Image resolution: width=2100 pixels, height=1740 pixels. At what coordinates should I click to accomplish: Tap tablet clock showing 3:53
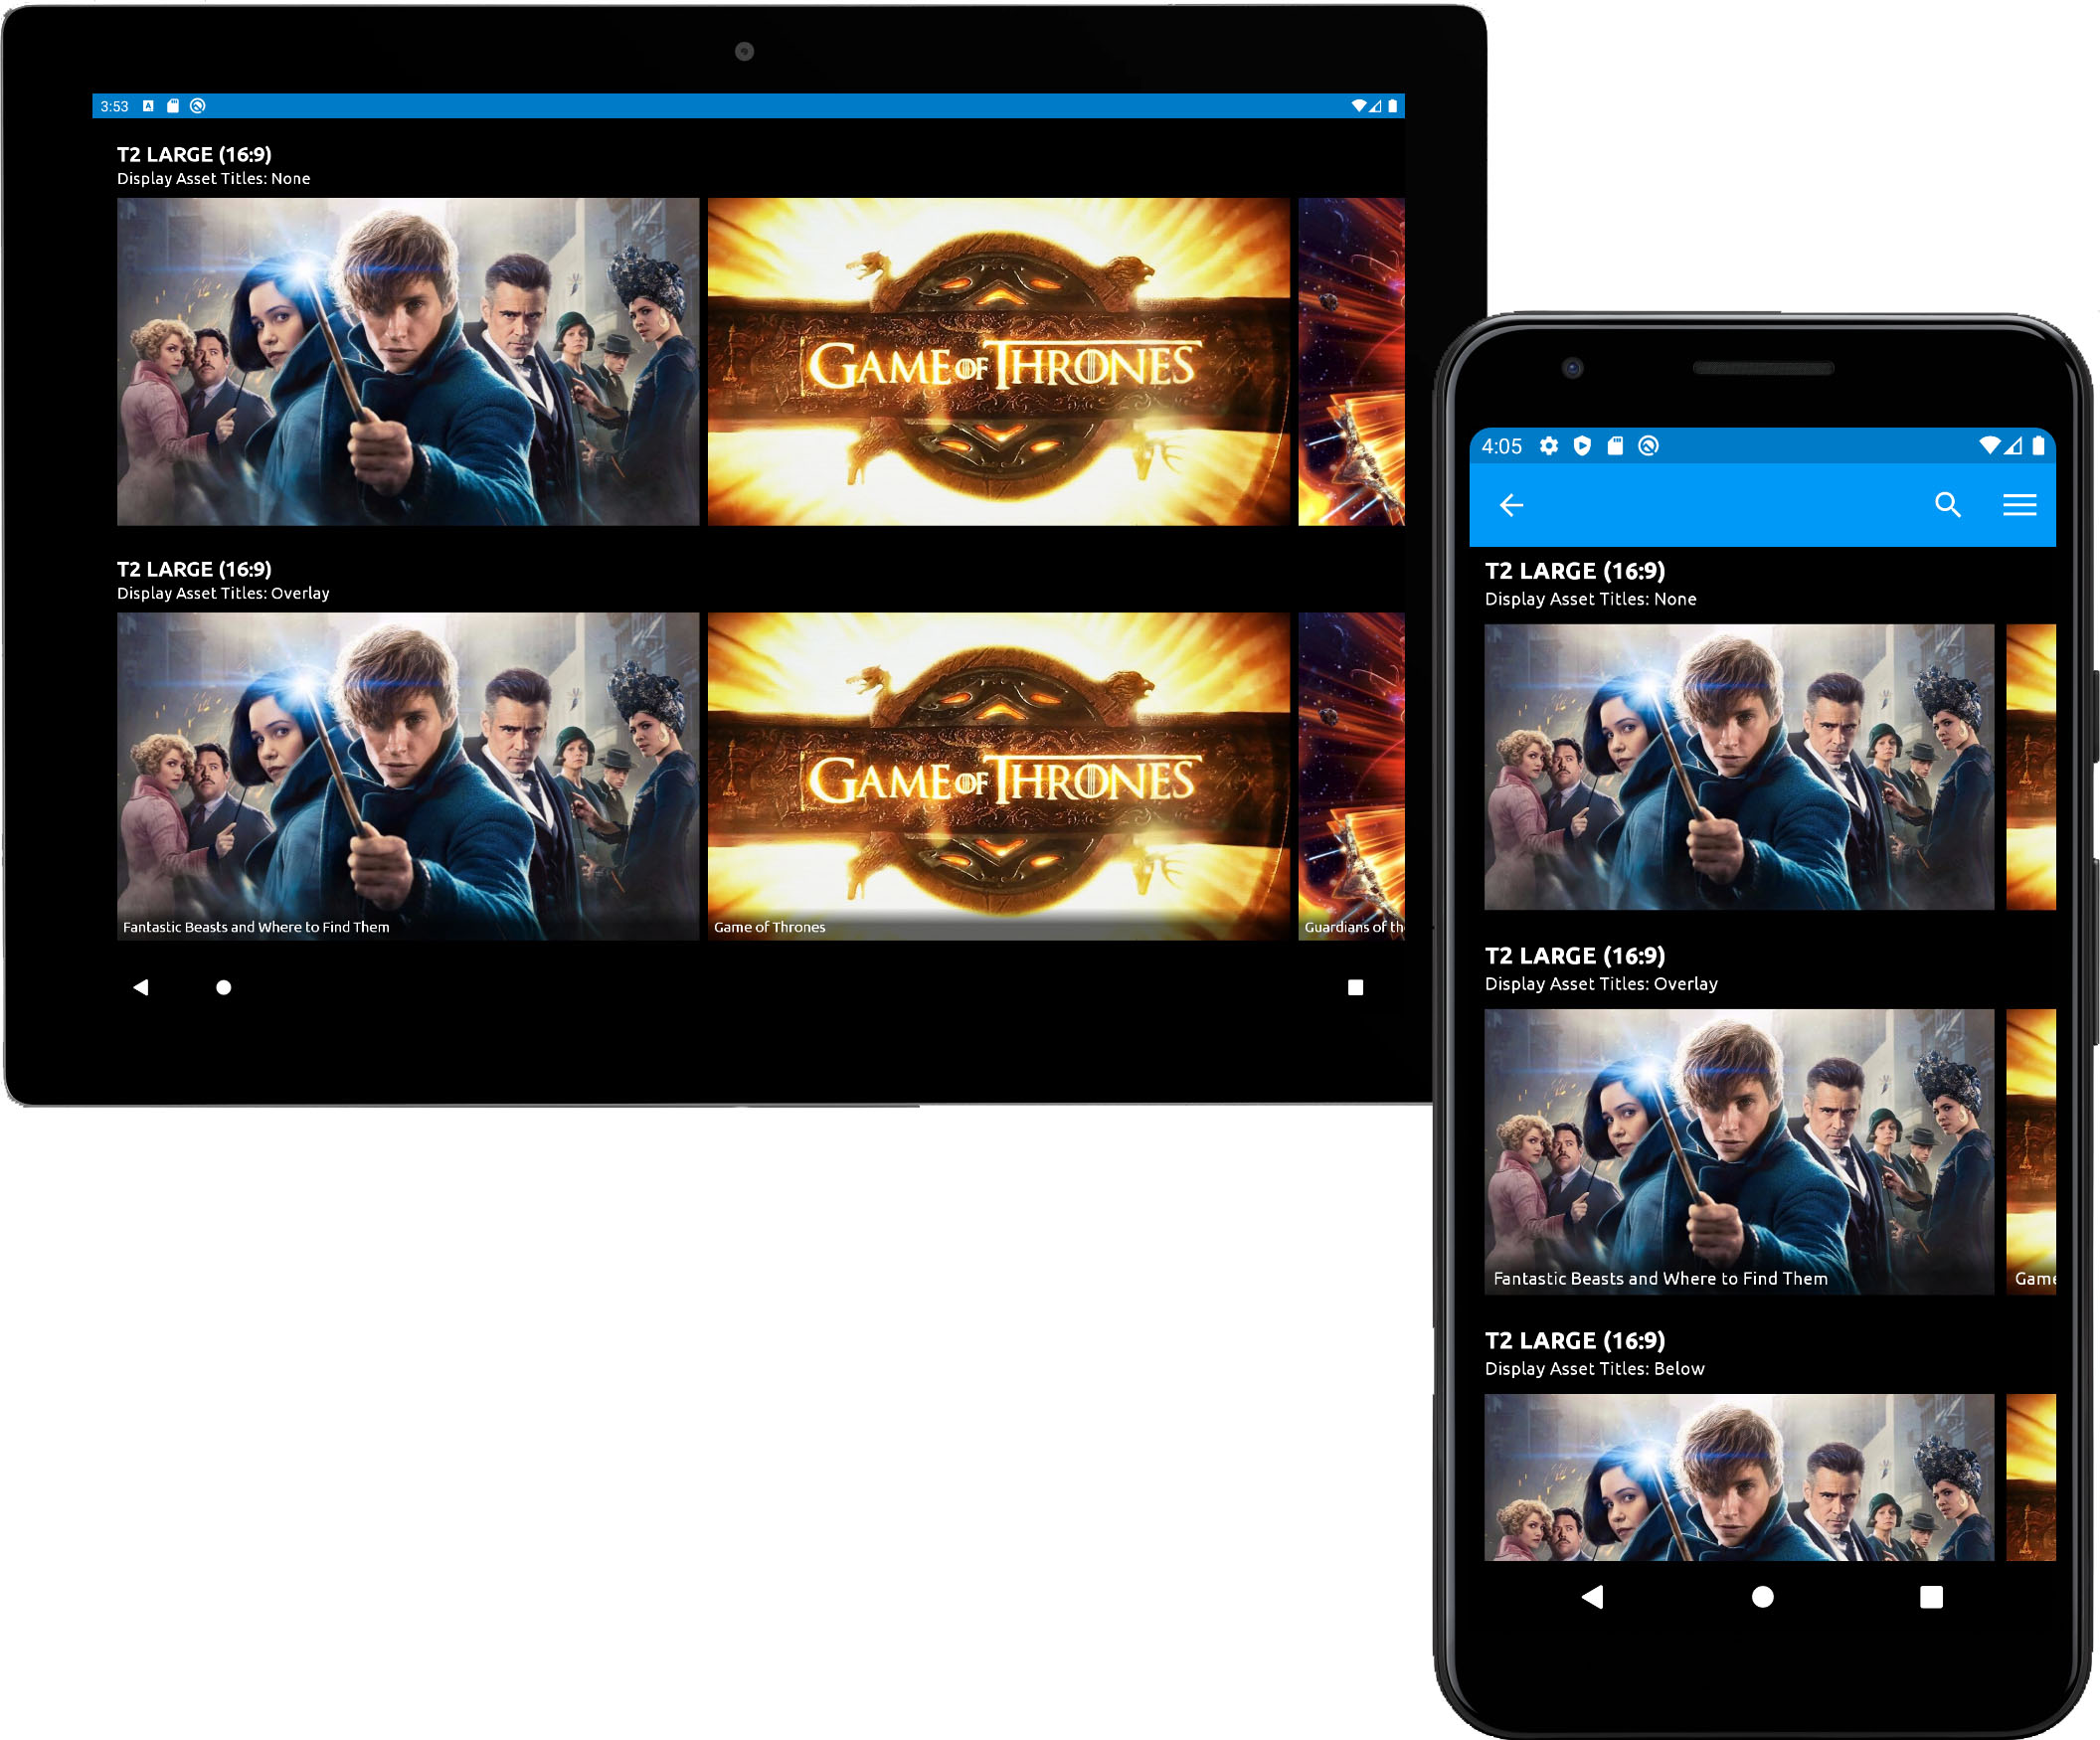click(114, 106)
